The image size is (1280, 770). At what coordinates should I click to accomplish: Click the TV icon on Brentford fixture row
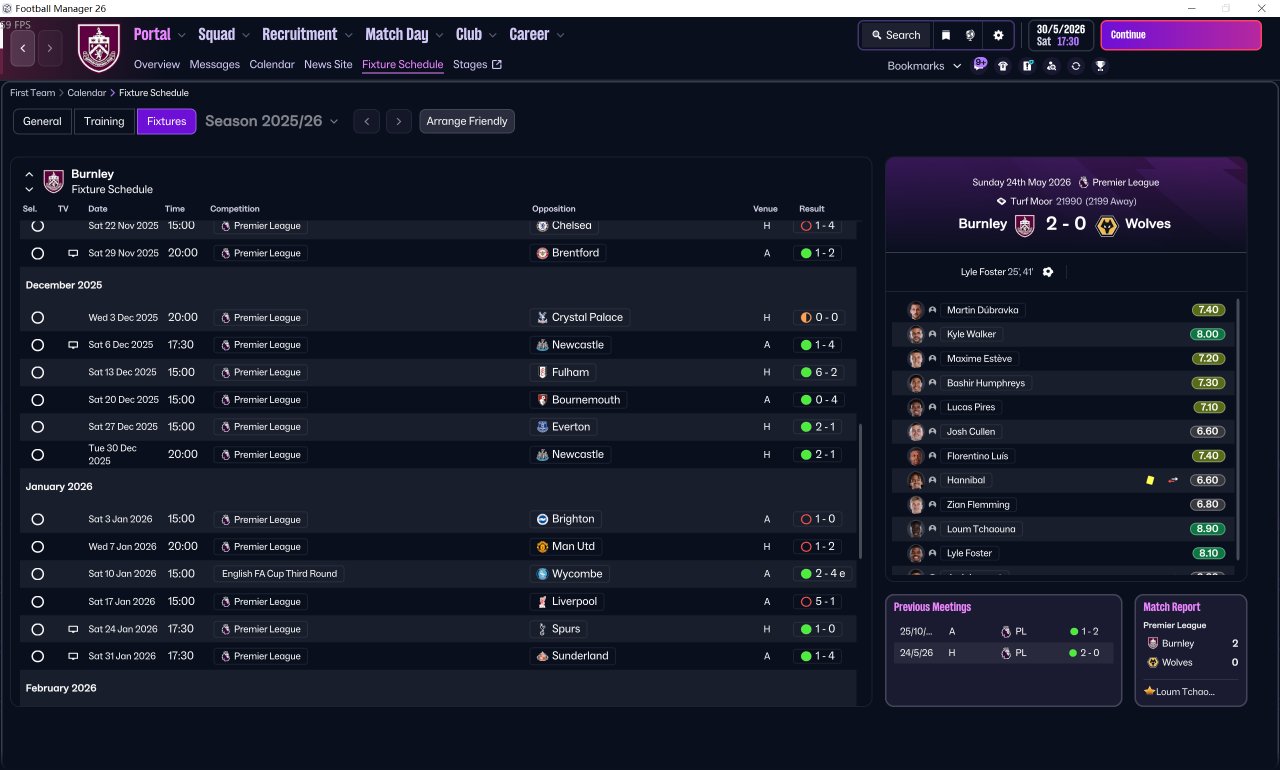coord(73,253)
